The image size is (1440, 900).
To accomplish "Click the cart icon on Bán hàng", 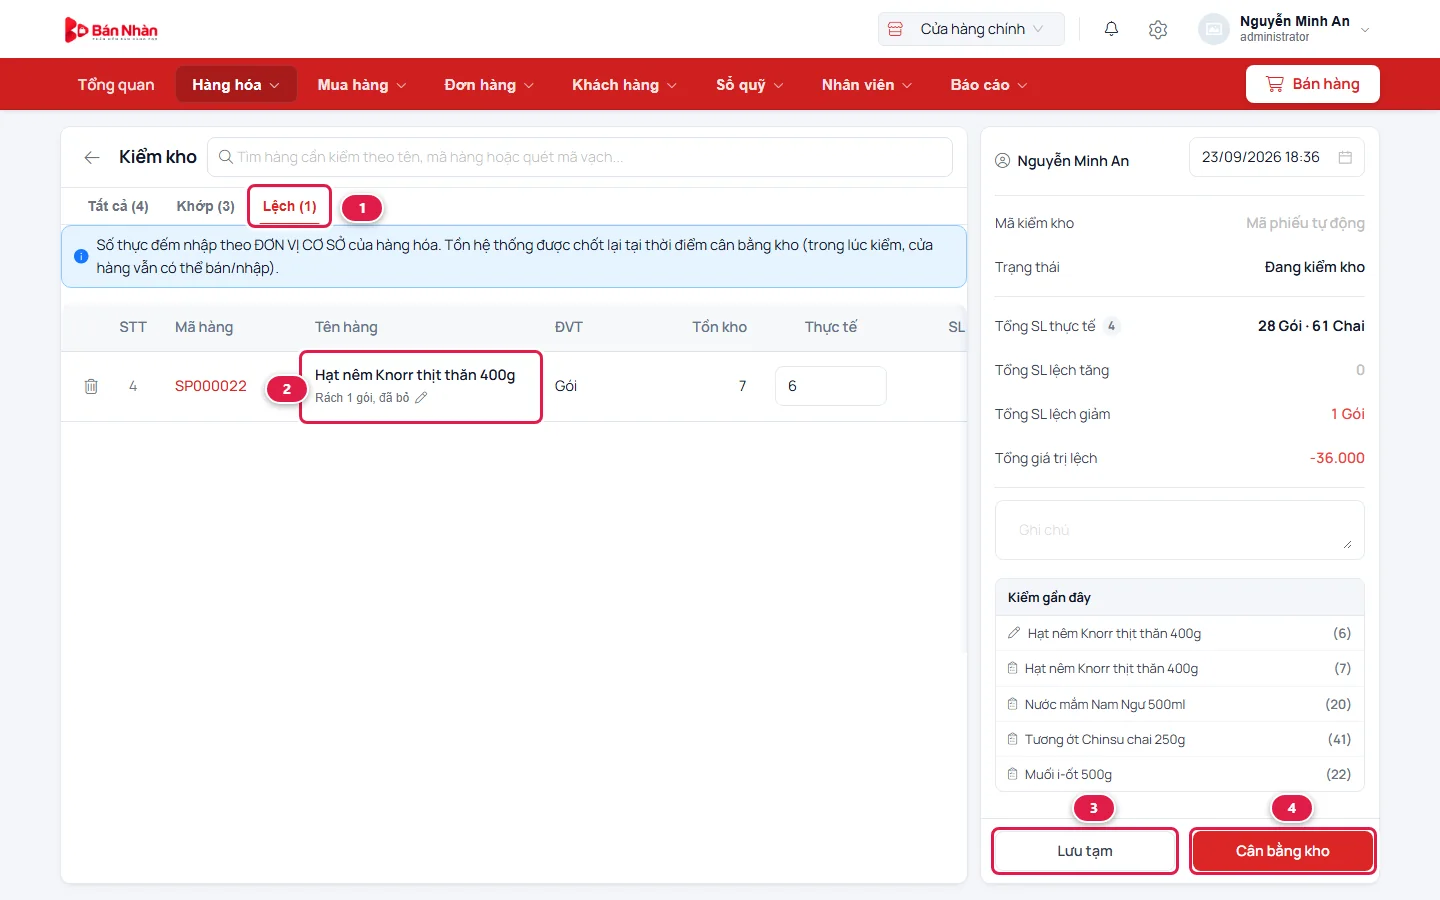I will (1275, 84).
